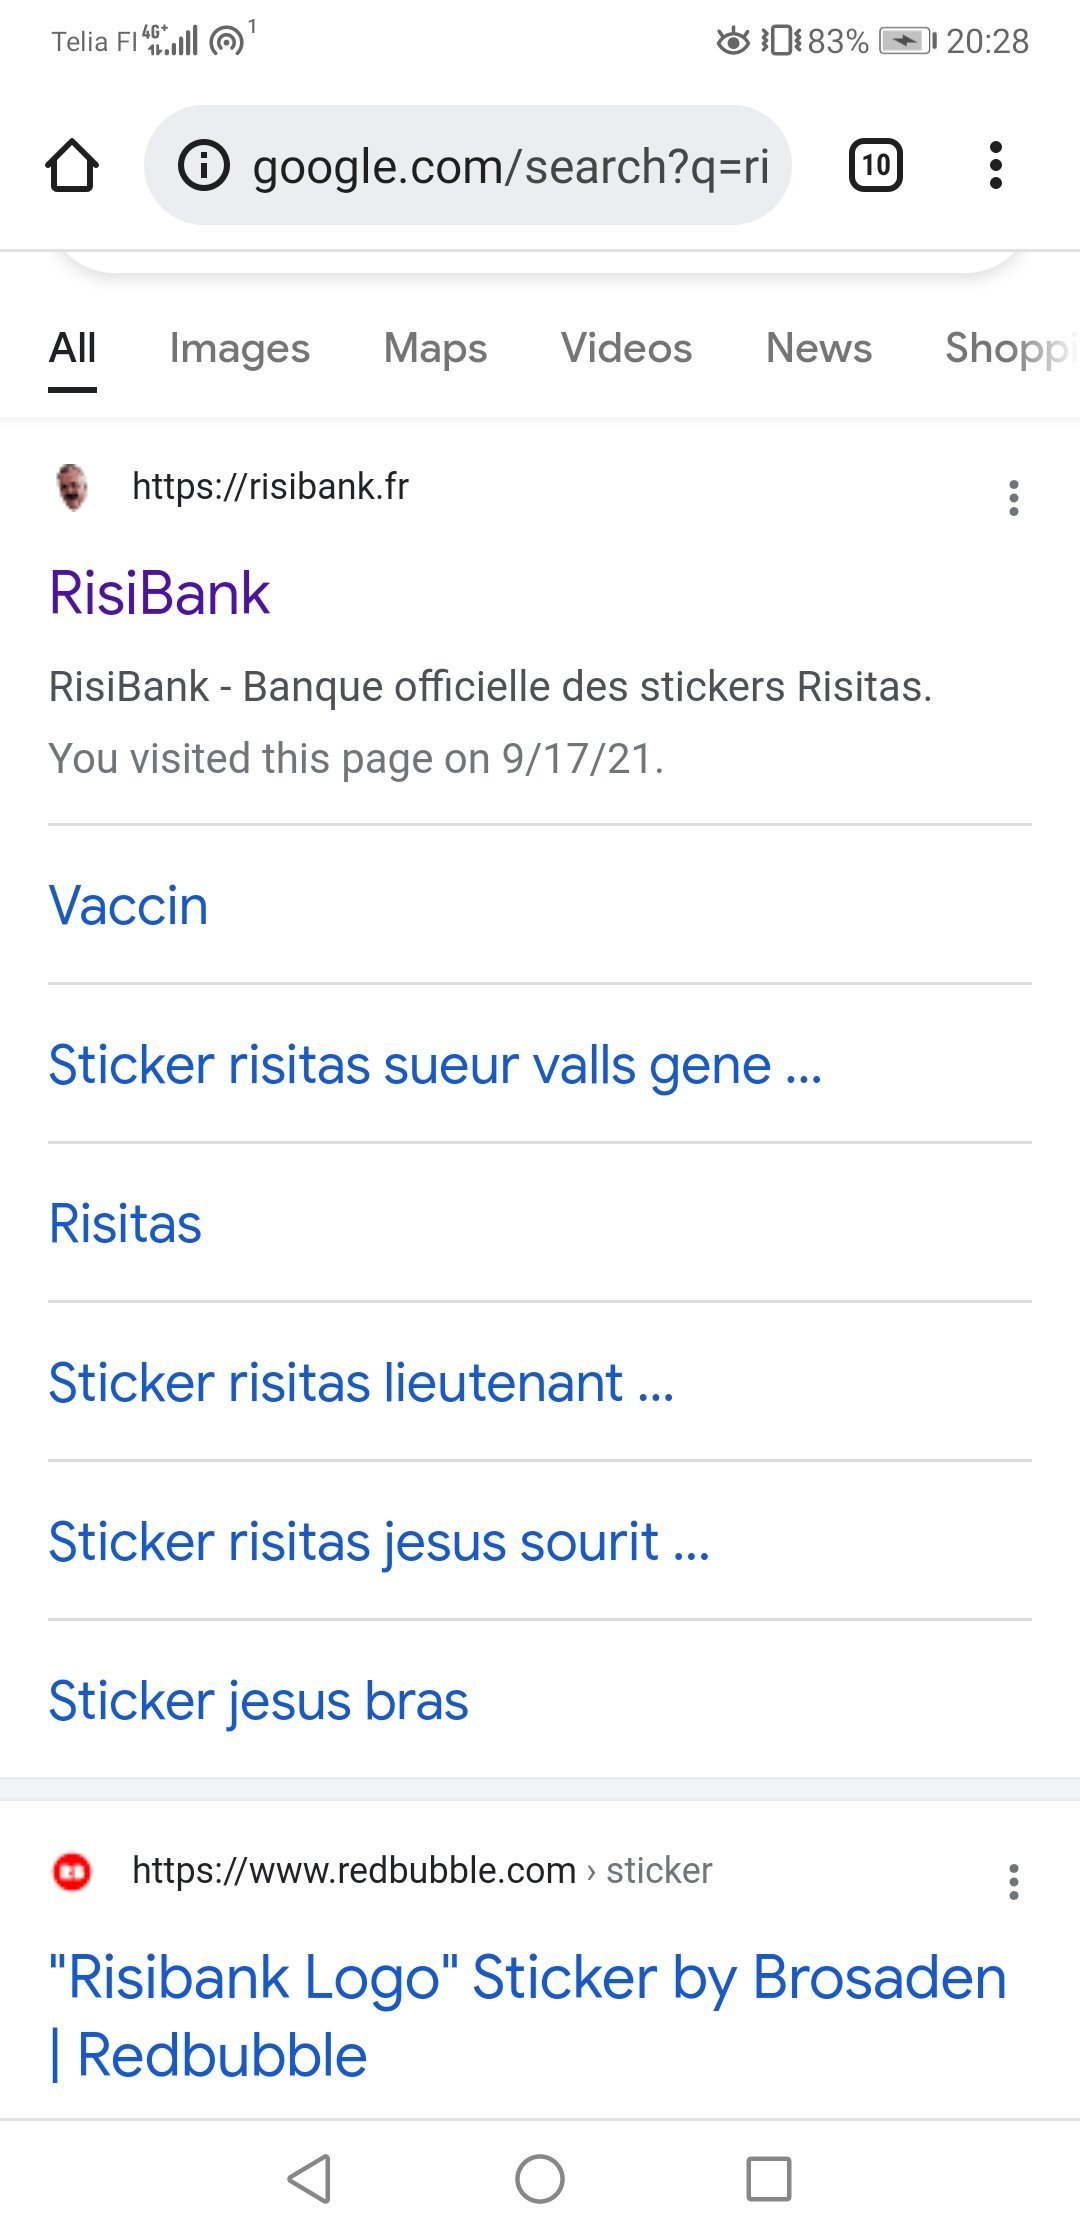Tap the browser home icon
1080x2240 pixels.
click(x=72, y=165)
